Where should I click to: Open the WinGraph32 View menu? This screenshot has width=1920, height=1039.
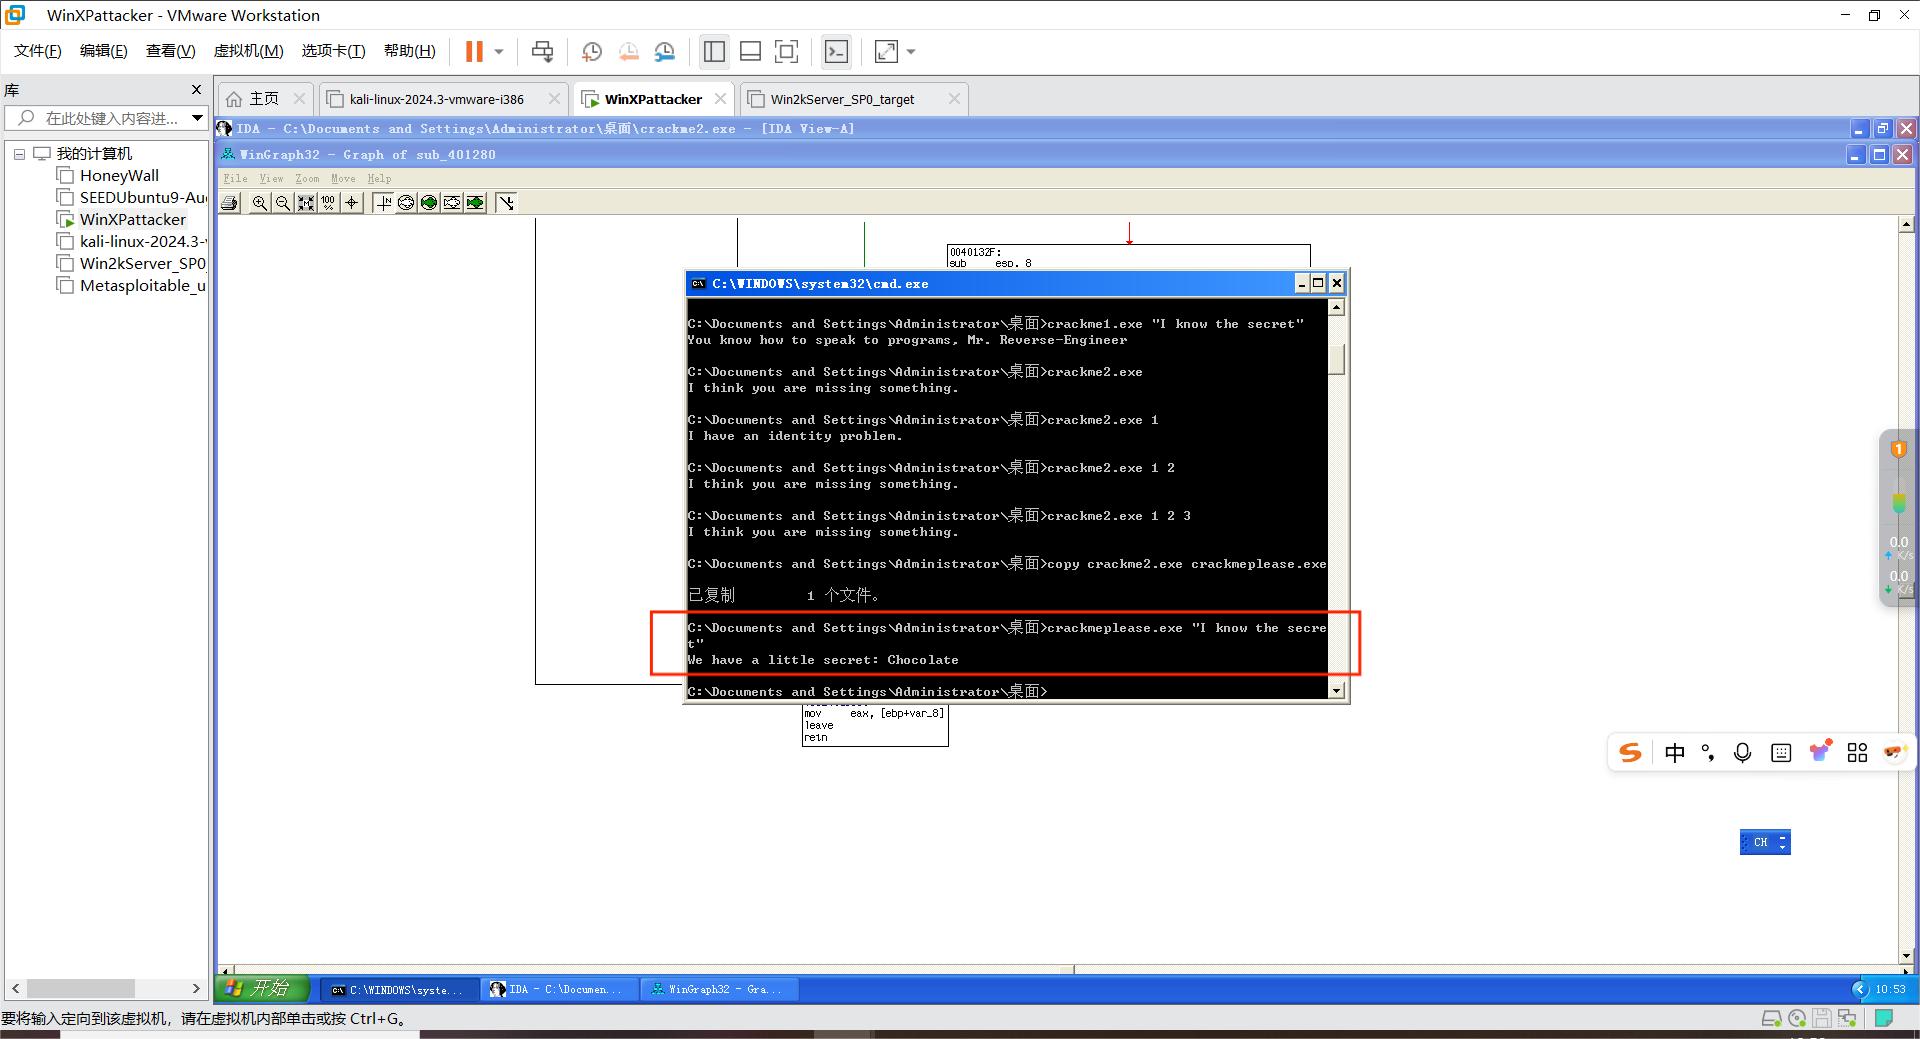click(271, 179)
